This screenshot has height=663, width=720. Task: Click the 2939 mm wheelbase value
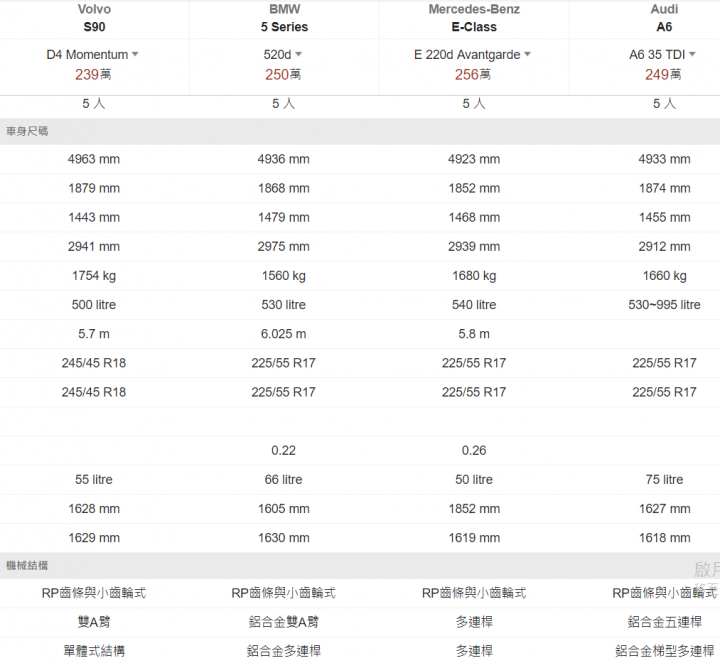point(474,247)
